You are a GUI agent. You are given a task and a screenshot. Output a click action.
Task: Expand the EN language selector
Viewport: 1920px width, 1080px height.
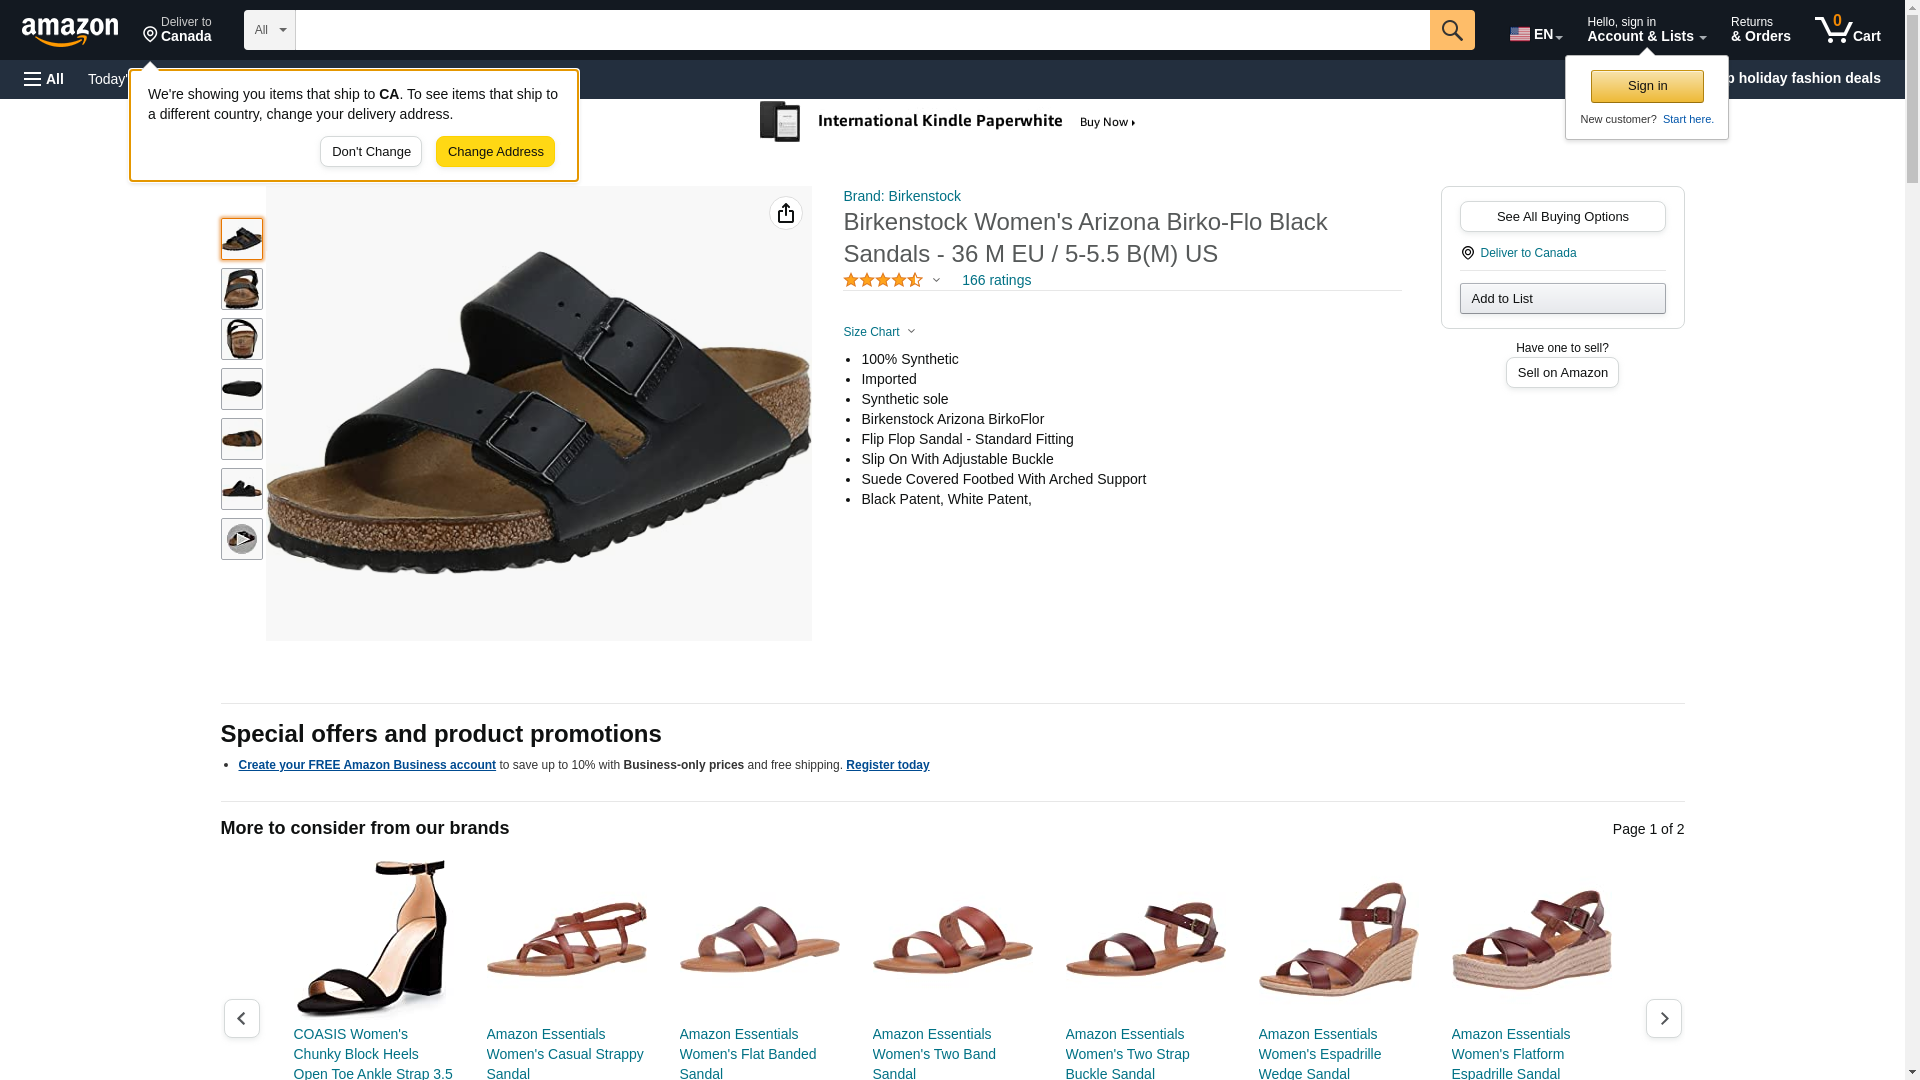[1536, 34]
